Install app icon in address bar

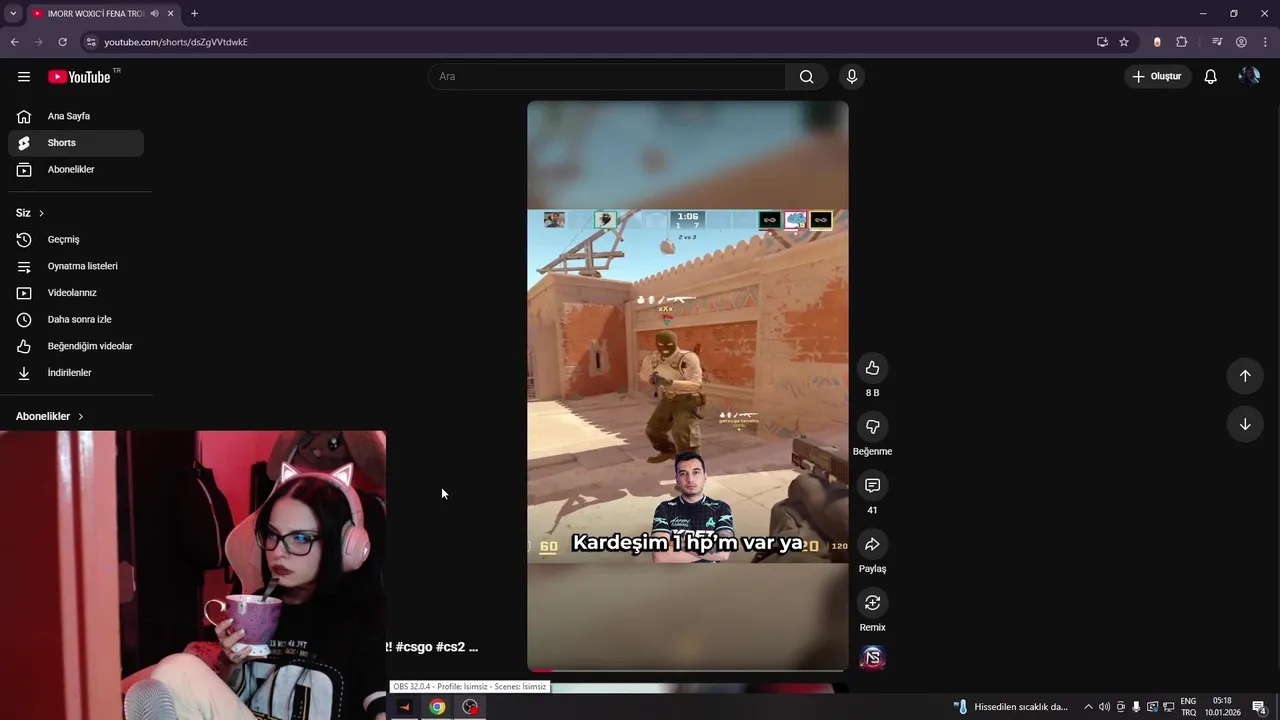coord(1102,42)
